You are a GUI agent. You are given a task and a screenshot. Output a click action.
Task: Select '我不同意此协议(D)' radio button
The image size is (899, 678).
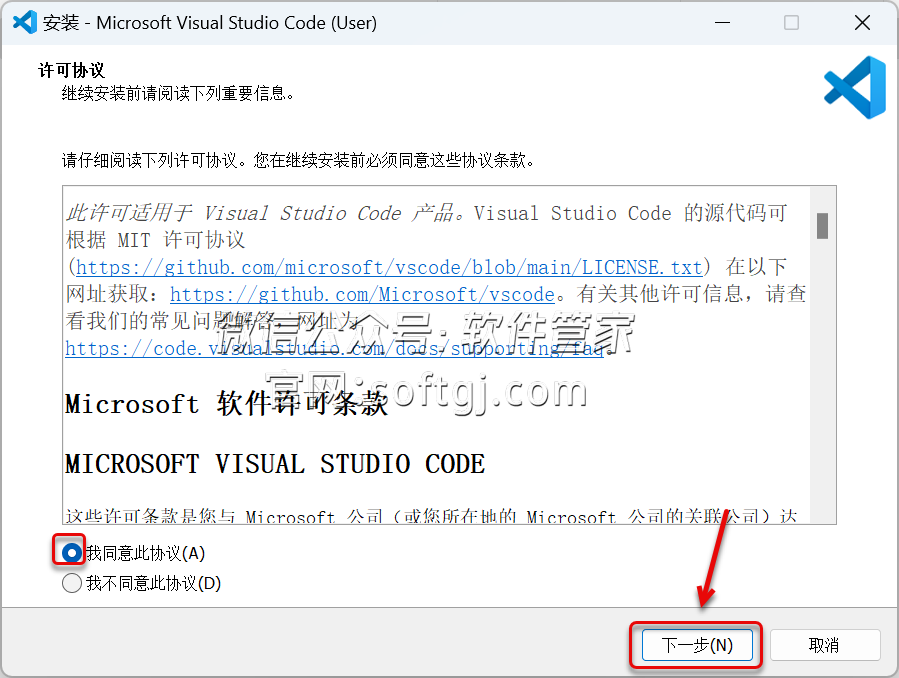72,583
